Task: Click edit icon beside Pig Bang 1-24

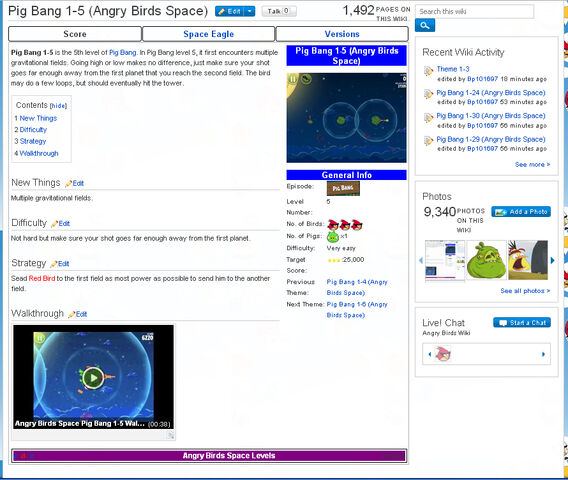Action: [x=429, y=94]
